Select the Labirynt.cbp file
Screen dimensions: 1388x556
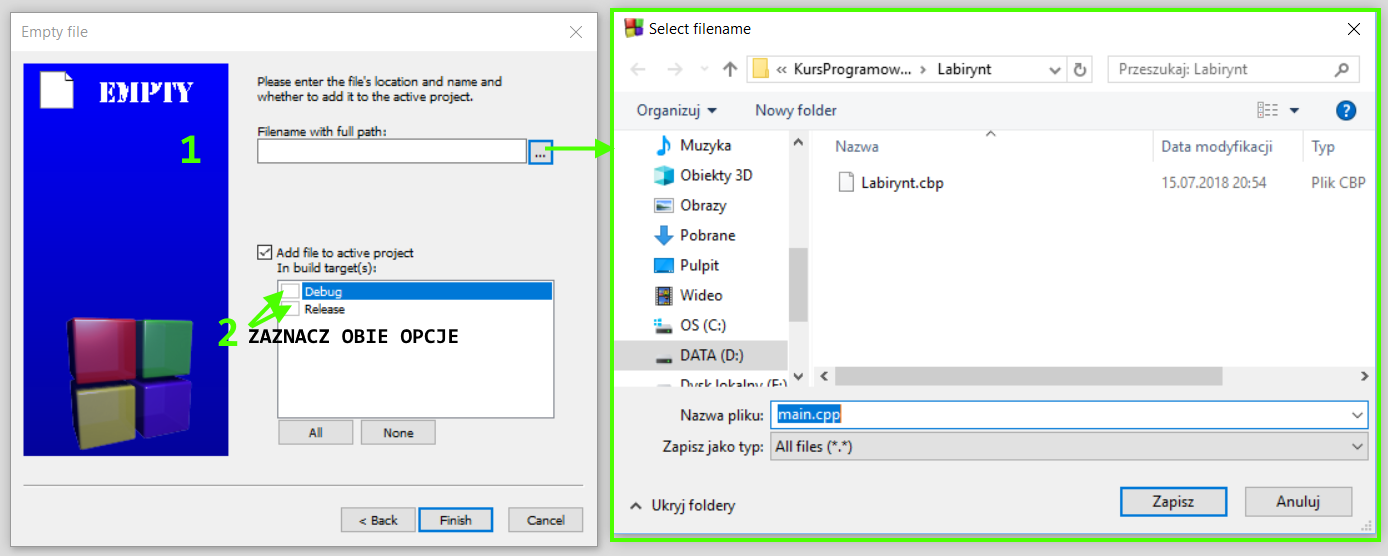[x=901, y=183]
